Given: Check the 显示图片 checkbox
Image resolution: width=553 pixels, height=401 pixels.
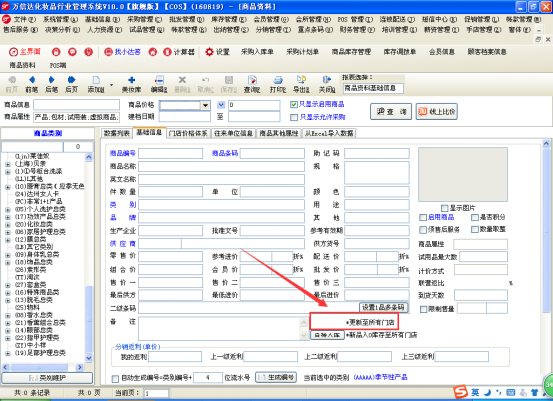Looking at the screenshot, I should pos(445,208).
